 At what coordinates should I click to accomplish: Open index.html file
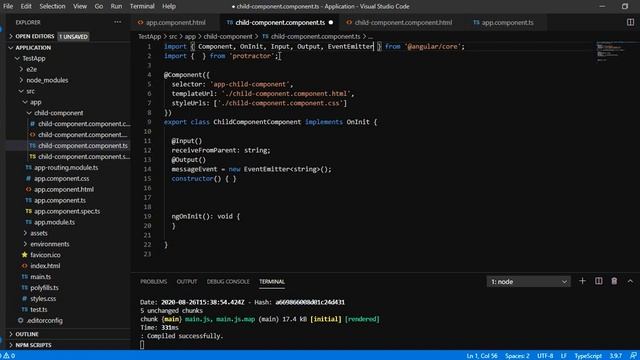pyautogui.click(x=45, y=266)
